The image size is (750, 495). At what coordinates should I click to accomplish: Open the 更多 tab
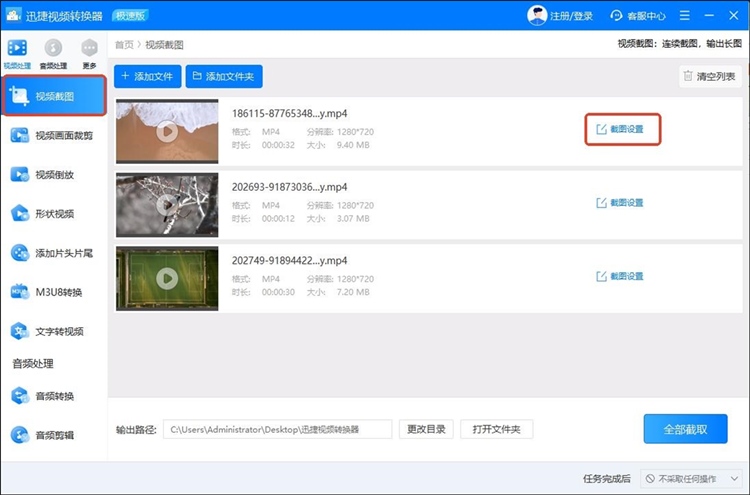click(x=89, y=54)
